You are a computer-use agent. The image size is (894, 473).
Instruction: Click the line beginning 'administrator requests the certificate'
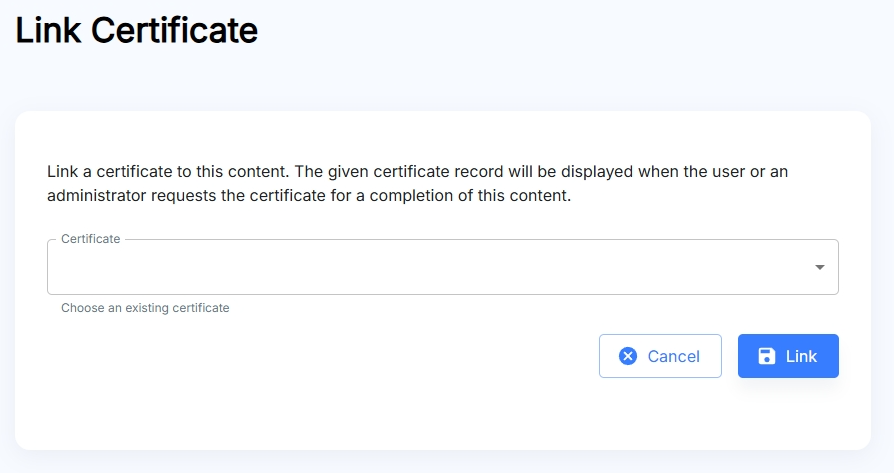(x=309, y=195)
